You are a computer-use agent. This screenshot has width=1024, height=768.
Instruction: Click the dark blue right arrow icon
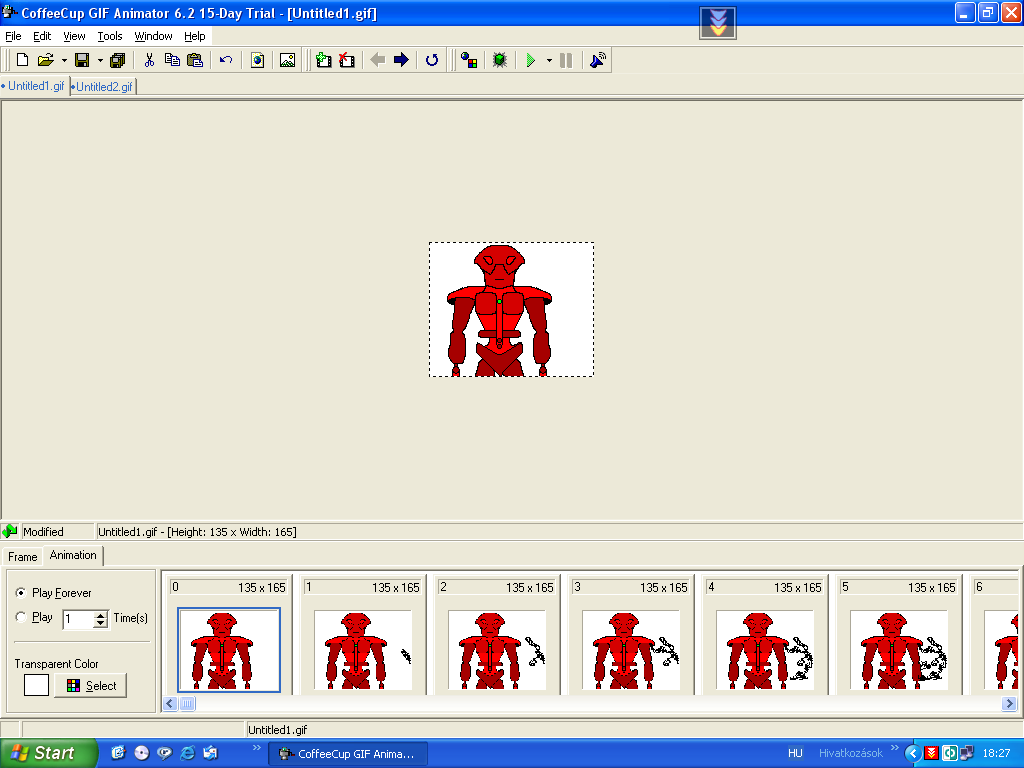401,60
